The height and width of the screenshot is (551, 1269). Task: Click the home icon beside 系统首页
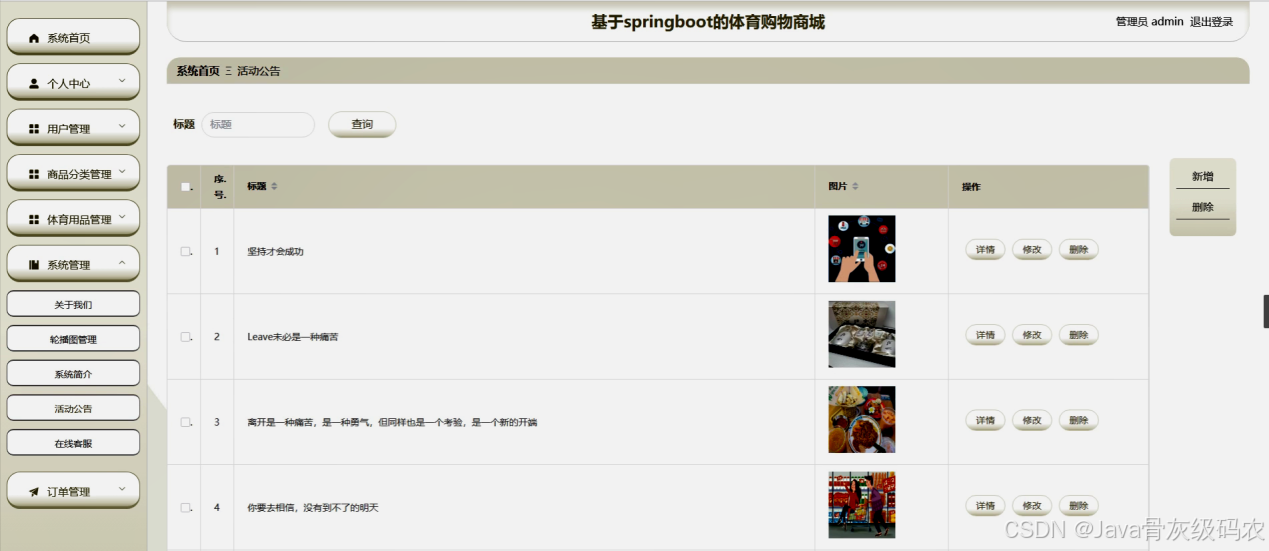[x=34, y=38]
